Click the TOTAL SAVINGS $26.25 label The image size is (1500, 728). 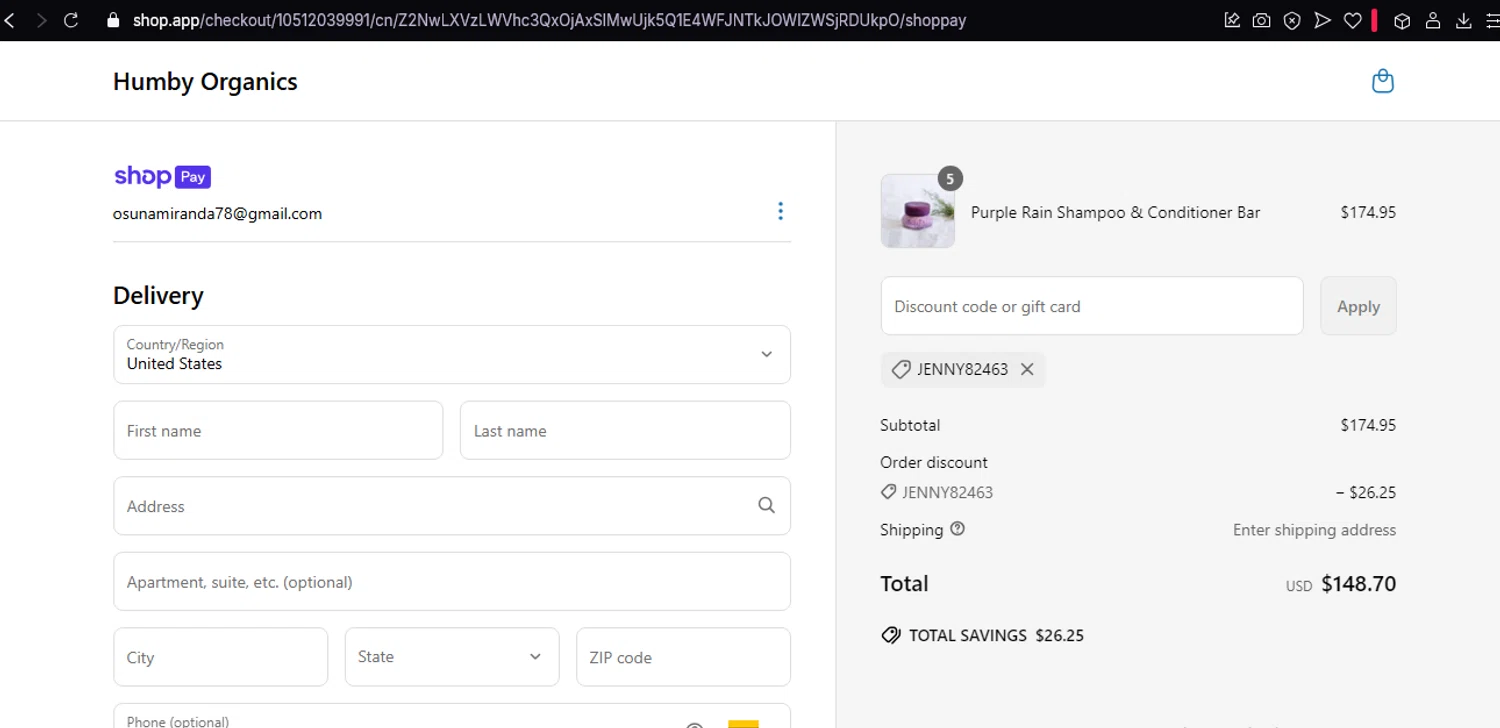pos(996,635)
